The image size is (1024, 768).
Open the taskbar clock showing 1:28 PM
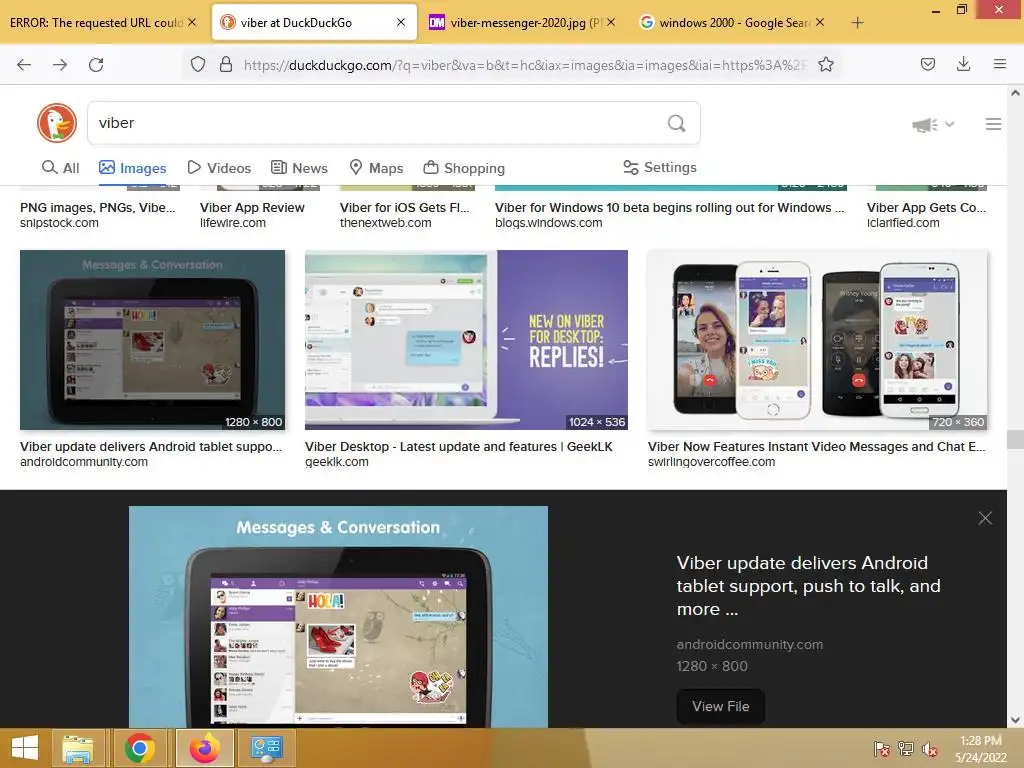pyautogui.click(x=980, y=748)
